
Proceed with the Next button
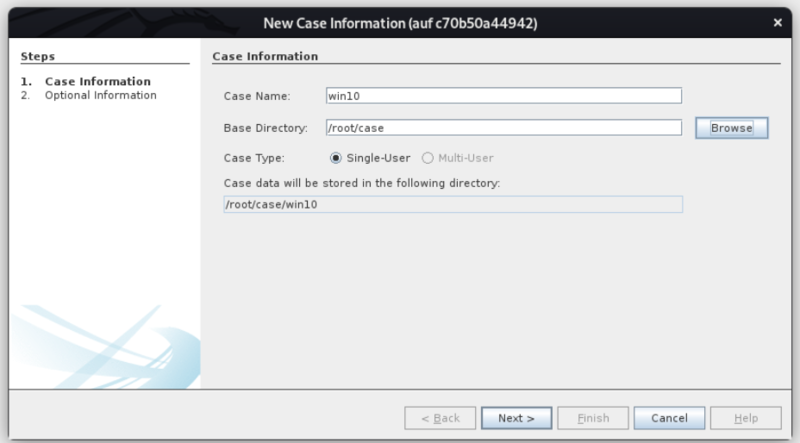point(516,417)
